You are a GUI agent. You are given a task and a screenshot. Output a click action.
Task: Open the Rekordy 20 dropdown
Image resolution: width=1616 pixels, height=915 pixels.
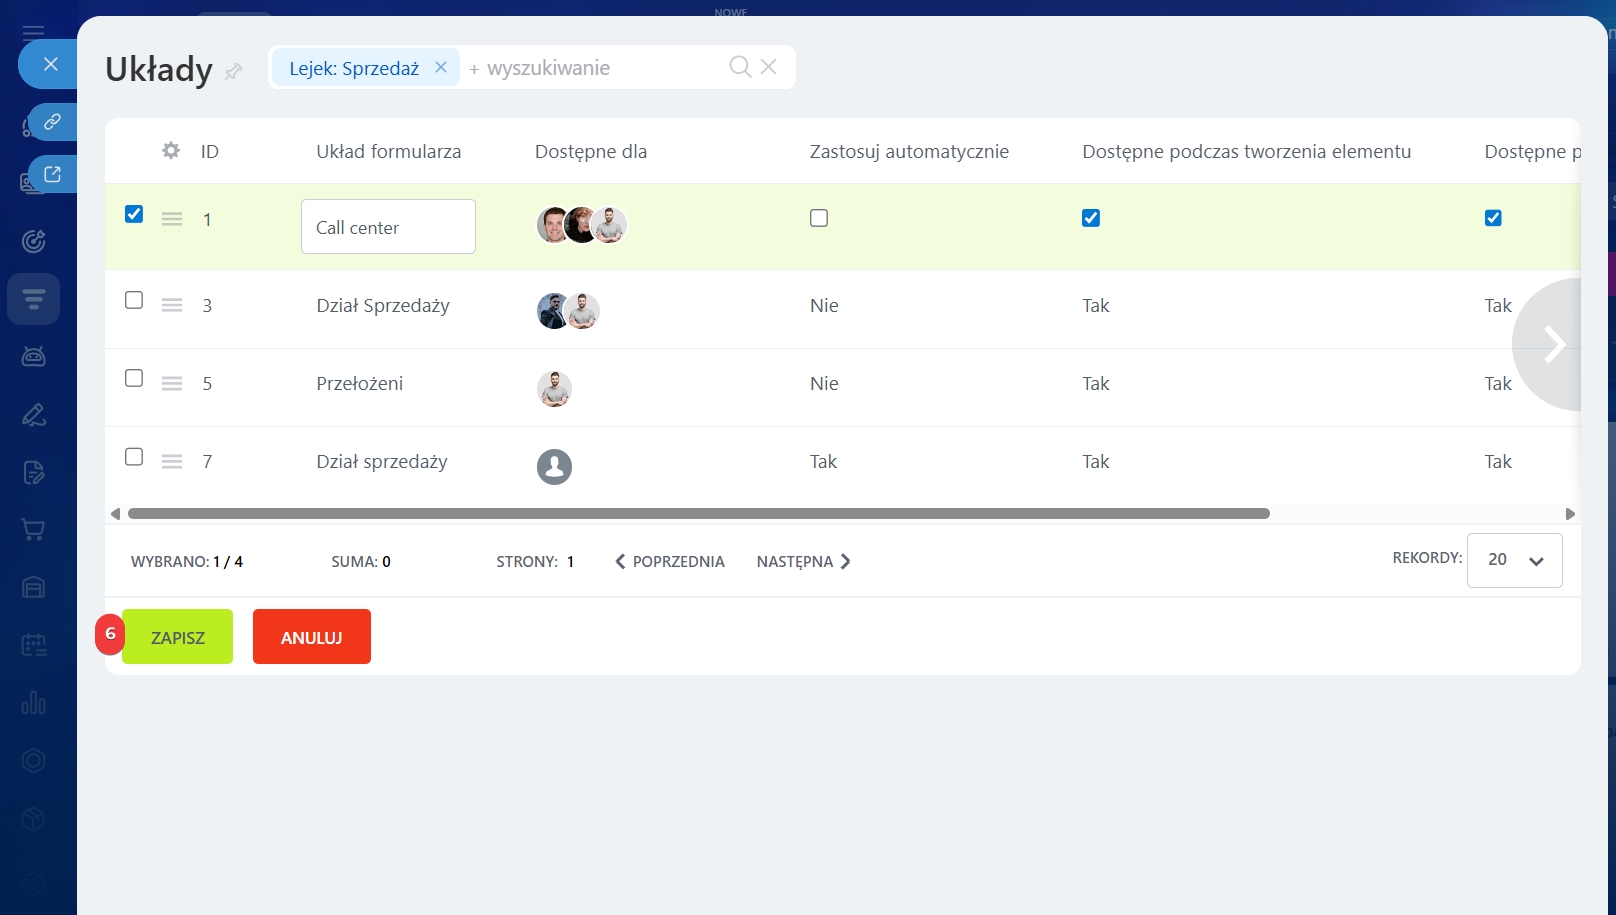pos(1514,560)
